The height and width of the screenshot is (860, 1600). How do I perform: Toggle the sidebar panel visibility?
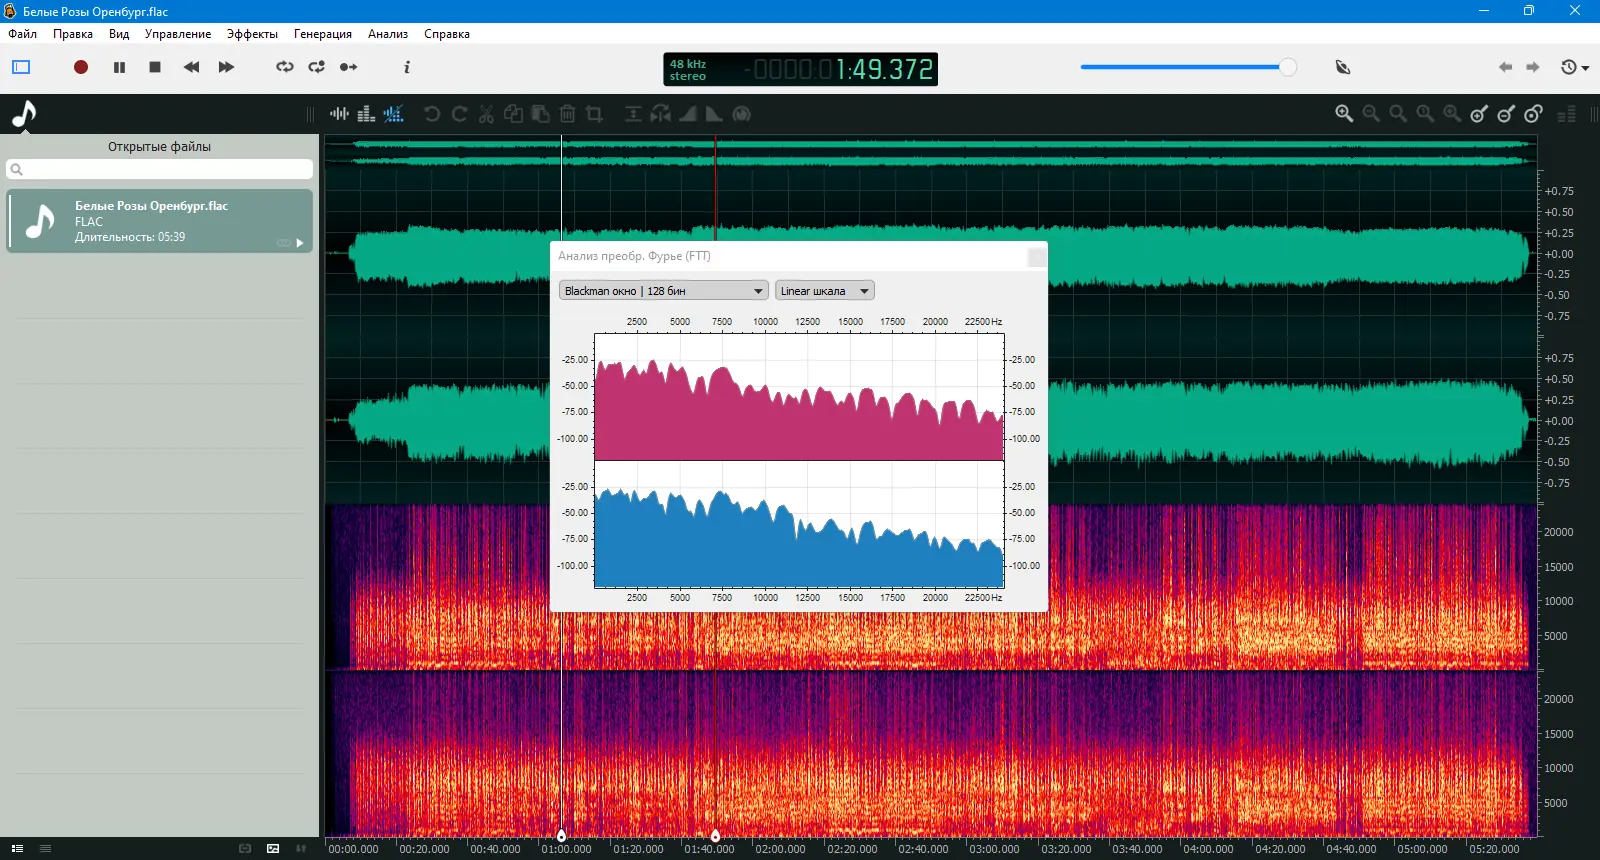(21, 67)
